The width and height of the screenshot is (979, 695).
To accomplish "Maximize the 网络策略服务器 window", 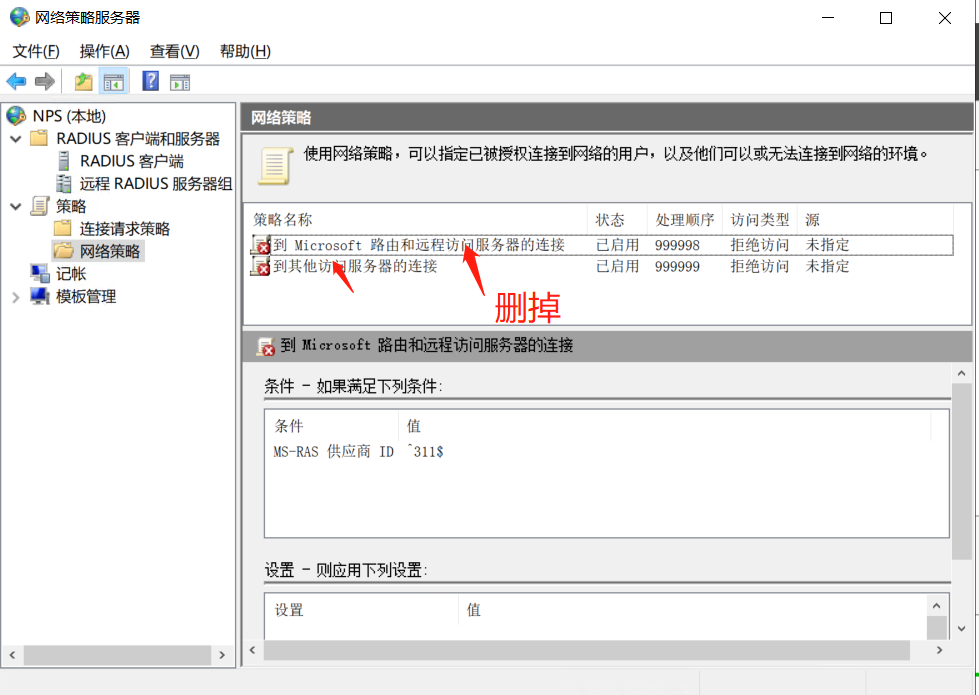I will tap(886, 18).
